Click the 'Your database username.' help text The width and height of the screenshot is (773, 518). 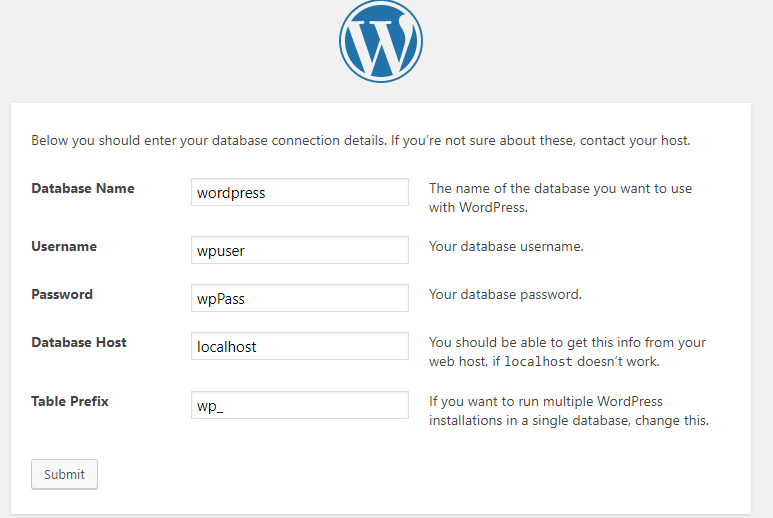coord(506,246)
